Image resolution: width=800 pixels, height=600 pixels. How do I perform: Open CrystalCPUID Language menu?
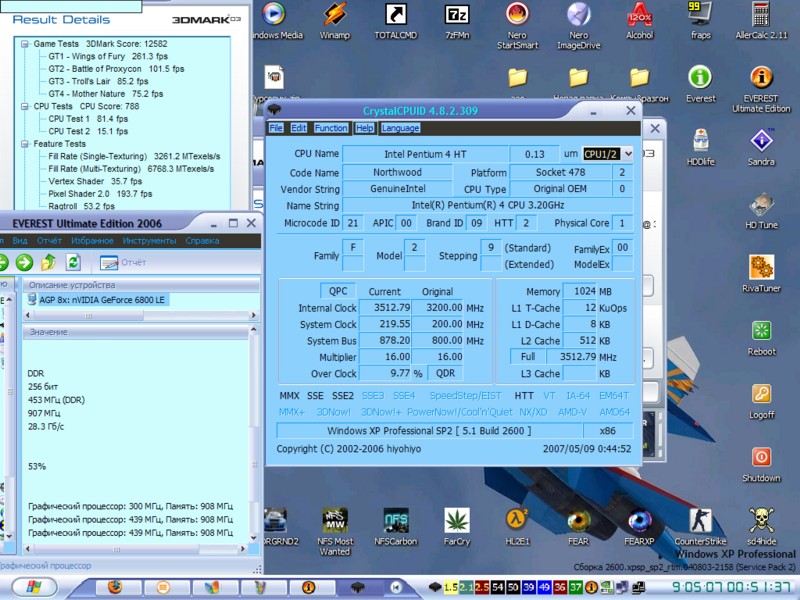click(401, 128)
